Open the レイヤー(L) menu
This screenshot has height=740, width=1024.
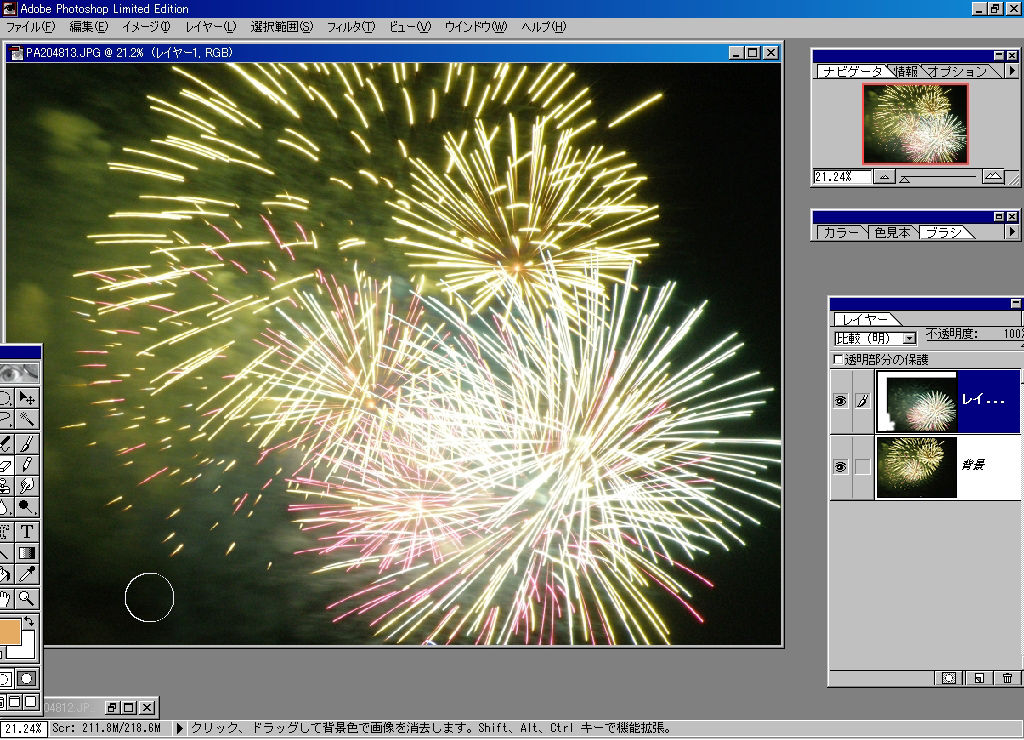[x=210, y=27]
